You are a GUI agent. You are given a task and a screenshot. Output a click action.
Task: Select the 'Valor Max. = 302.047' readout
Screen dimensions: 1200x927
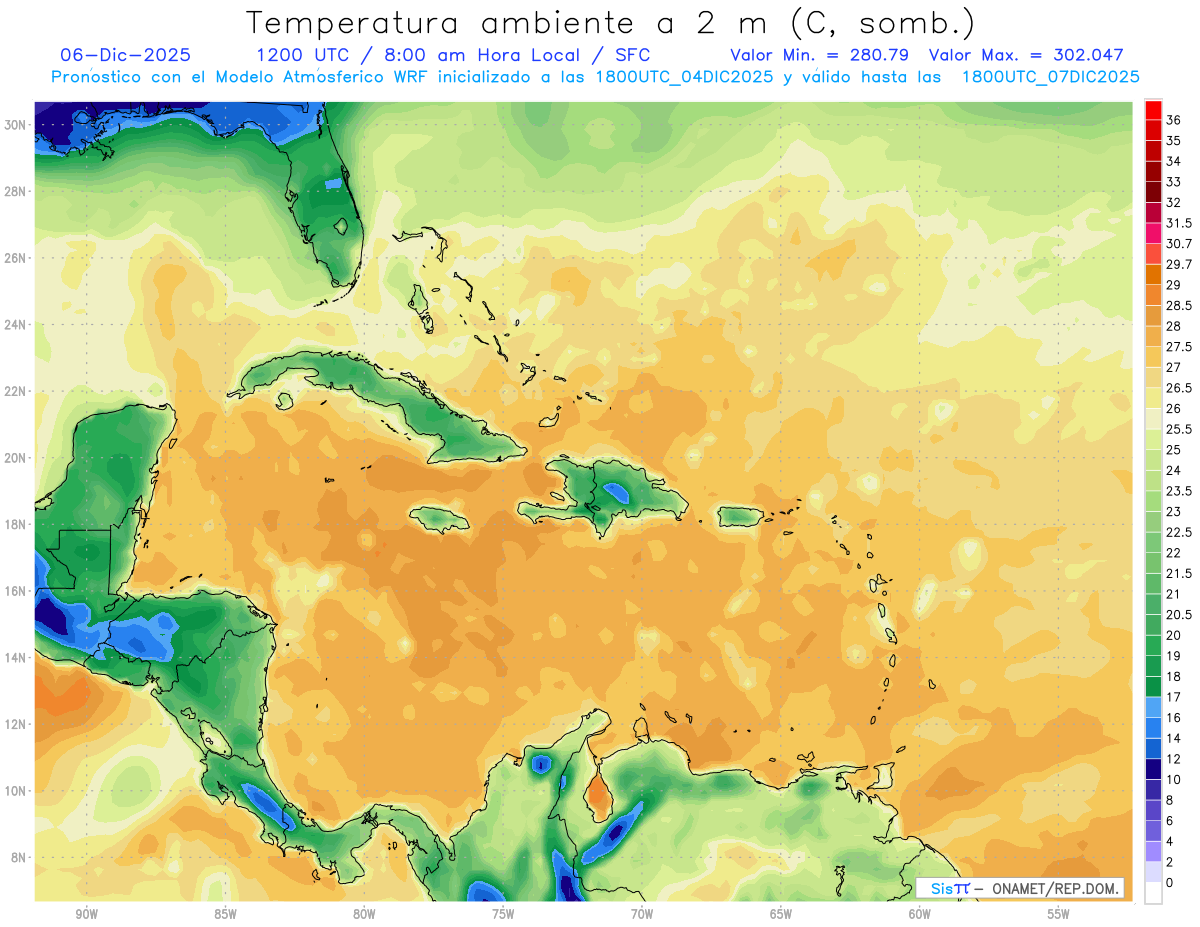[1026, 56]
